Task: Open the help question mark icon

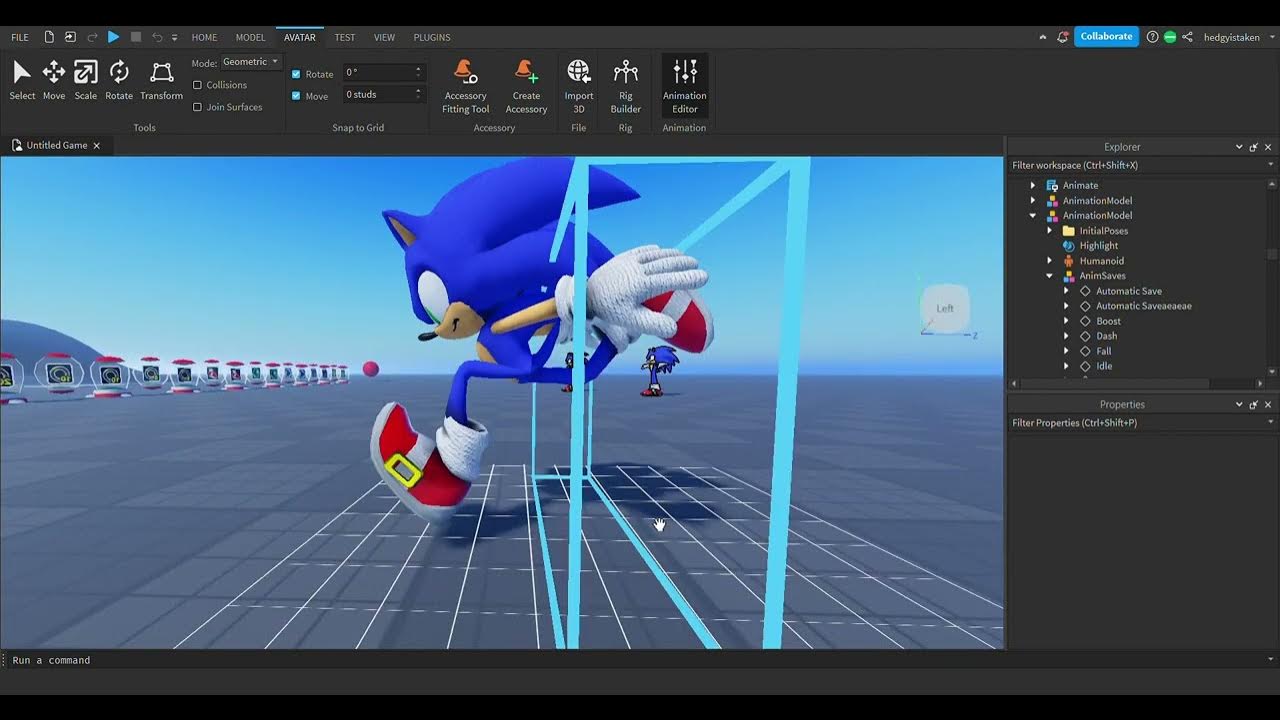Action: tap(1152, 37)
